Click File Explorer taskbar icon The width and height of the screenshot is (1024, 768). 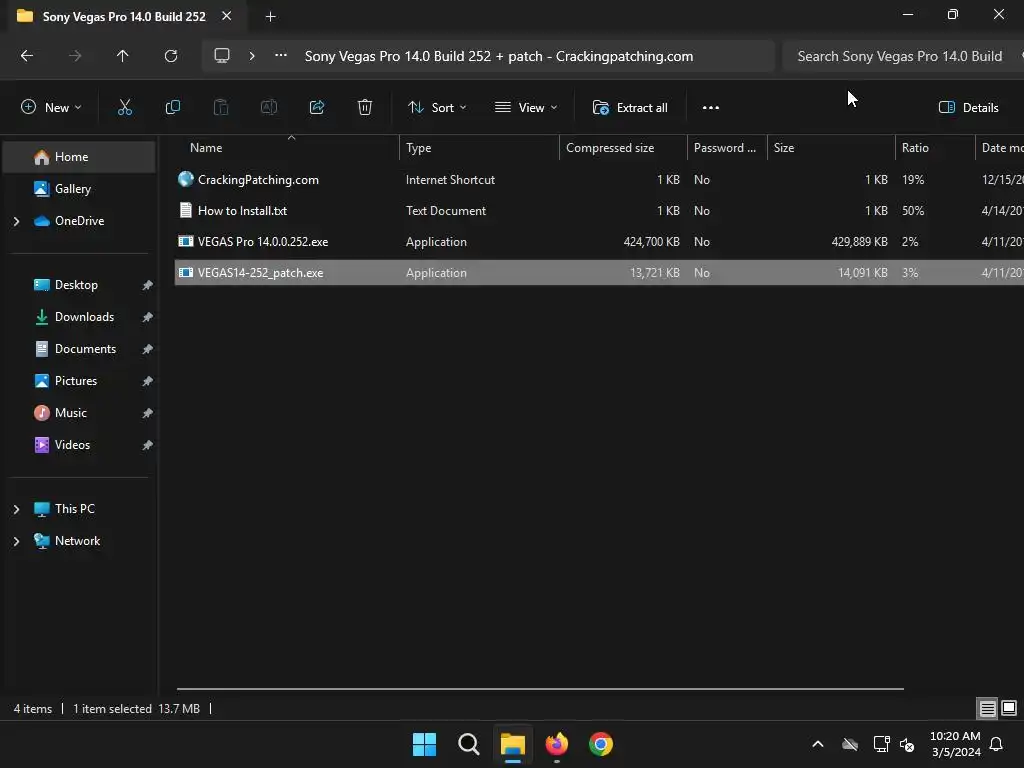pos(513,744)
